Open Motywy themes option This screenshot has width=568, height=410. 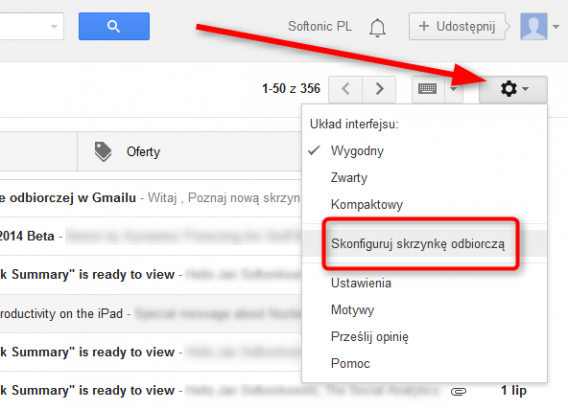(424, 310)
